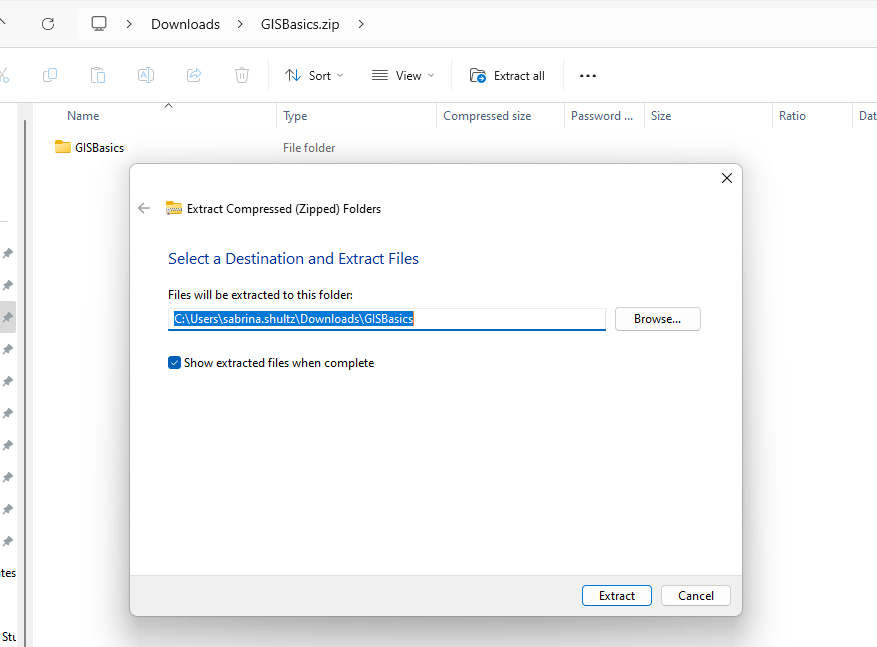This screenshot has width=877, height=647.
Task: Uncheck Show extracted files when complete
Action: (x=175, y=363)
